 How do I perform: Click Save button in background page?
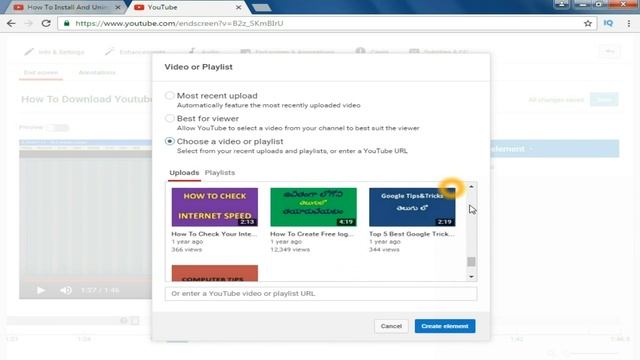click(x=604, y=100)
